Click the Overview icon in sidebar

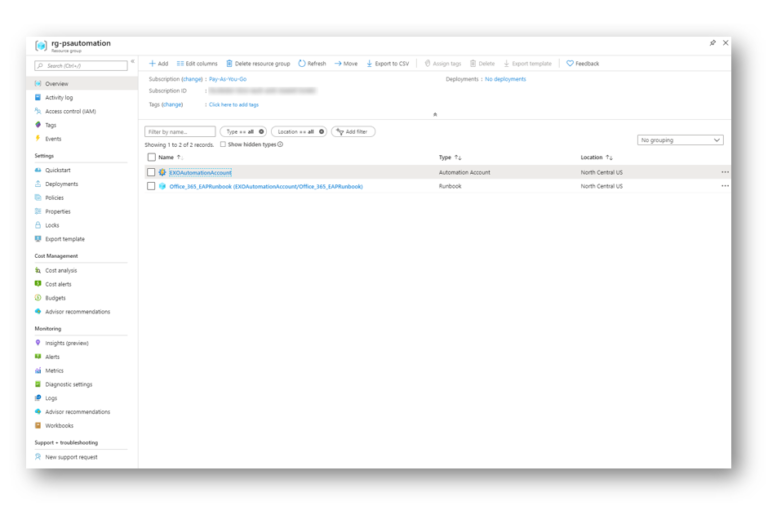38,84
